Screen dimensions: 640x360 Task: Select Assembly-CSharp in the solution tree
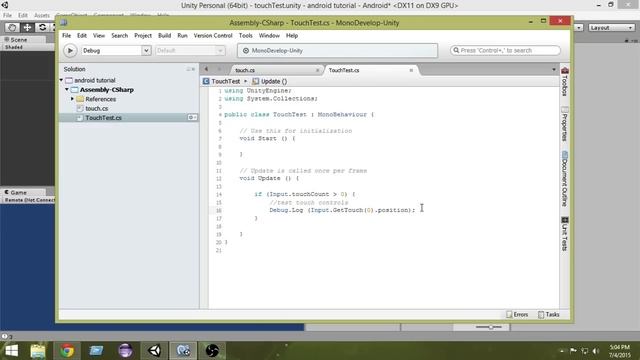pyautogui.click(x=107, y=90)
